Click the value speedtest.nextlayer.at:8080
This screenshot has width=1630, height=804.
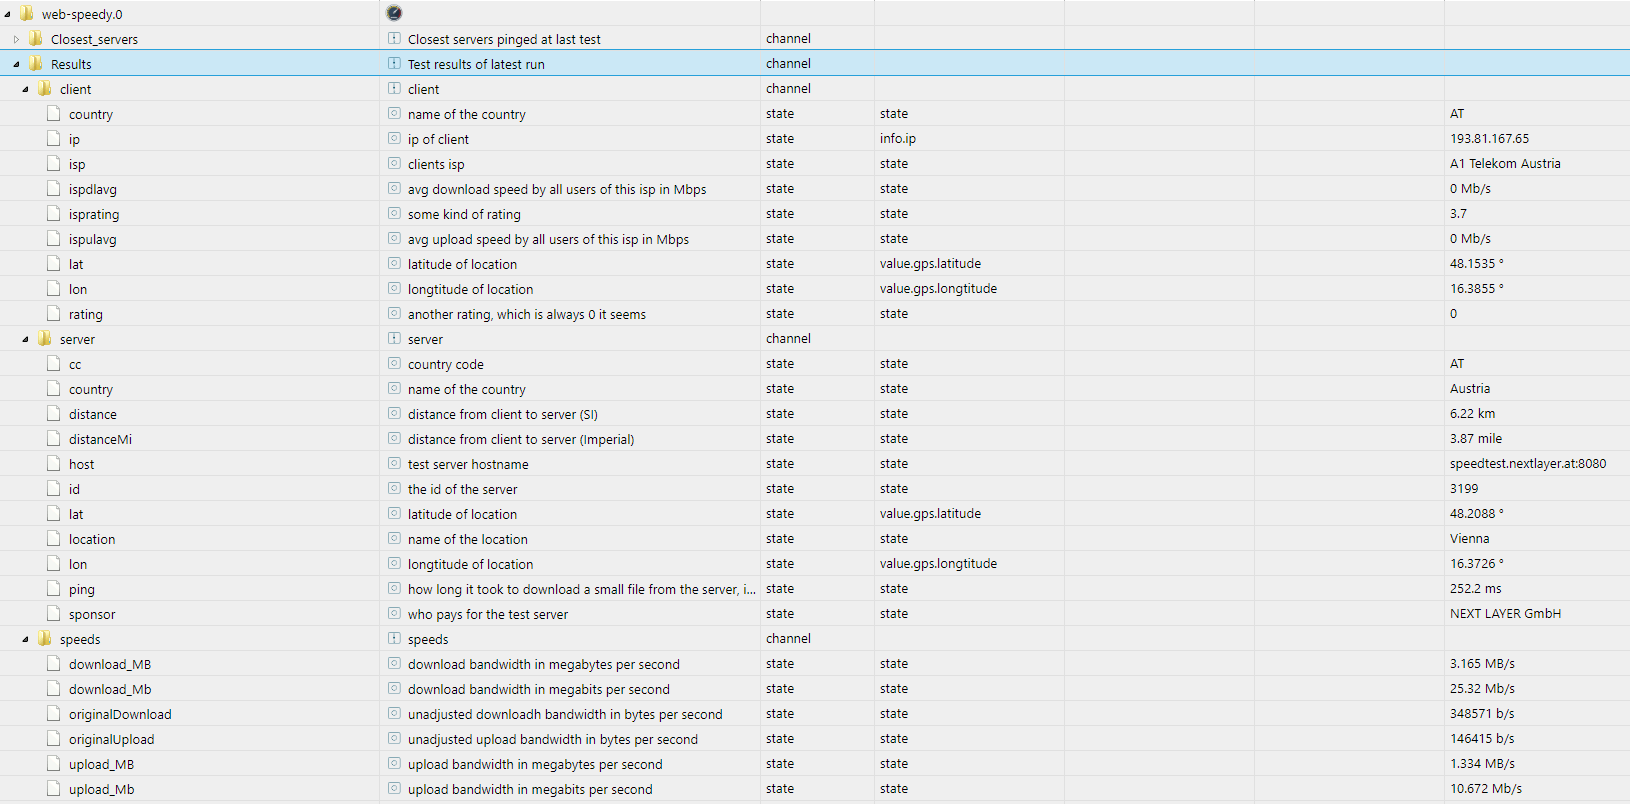1528,464
